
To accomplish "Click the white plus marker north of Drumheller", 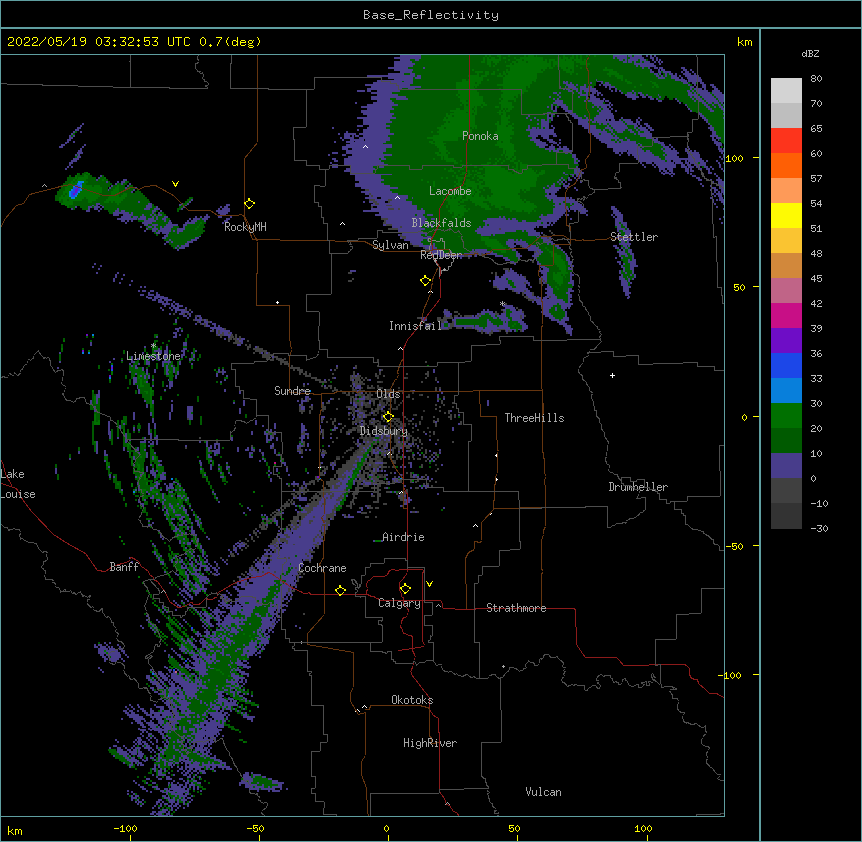I will tap(612, 375).
